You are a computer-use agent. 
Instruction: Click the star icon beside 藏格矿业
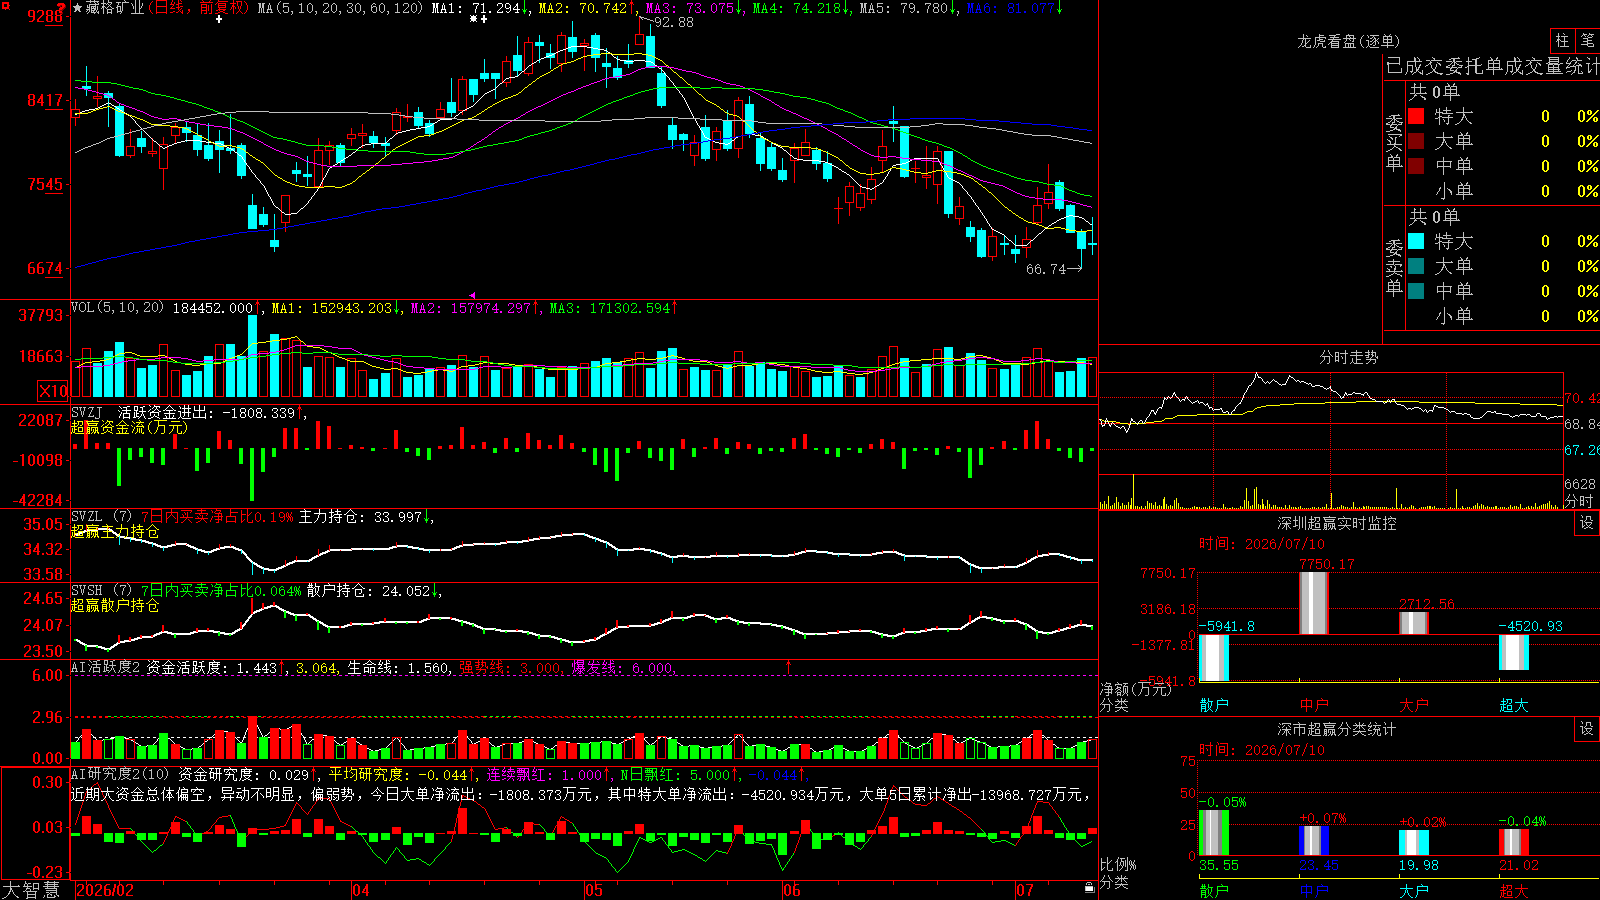tap(78, 8)
